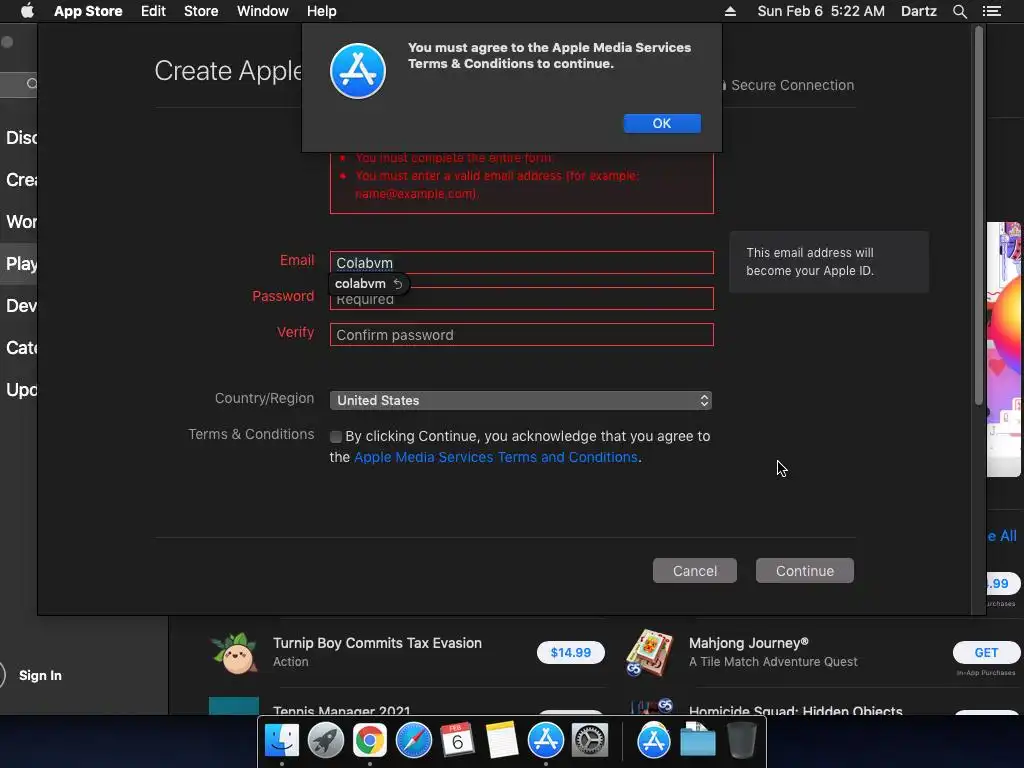
Task: Select the Work sidebar item
Action: (19, 221)
